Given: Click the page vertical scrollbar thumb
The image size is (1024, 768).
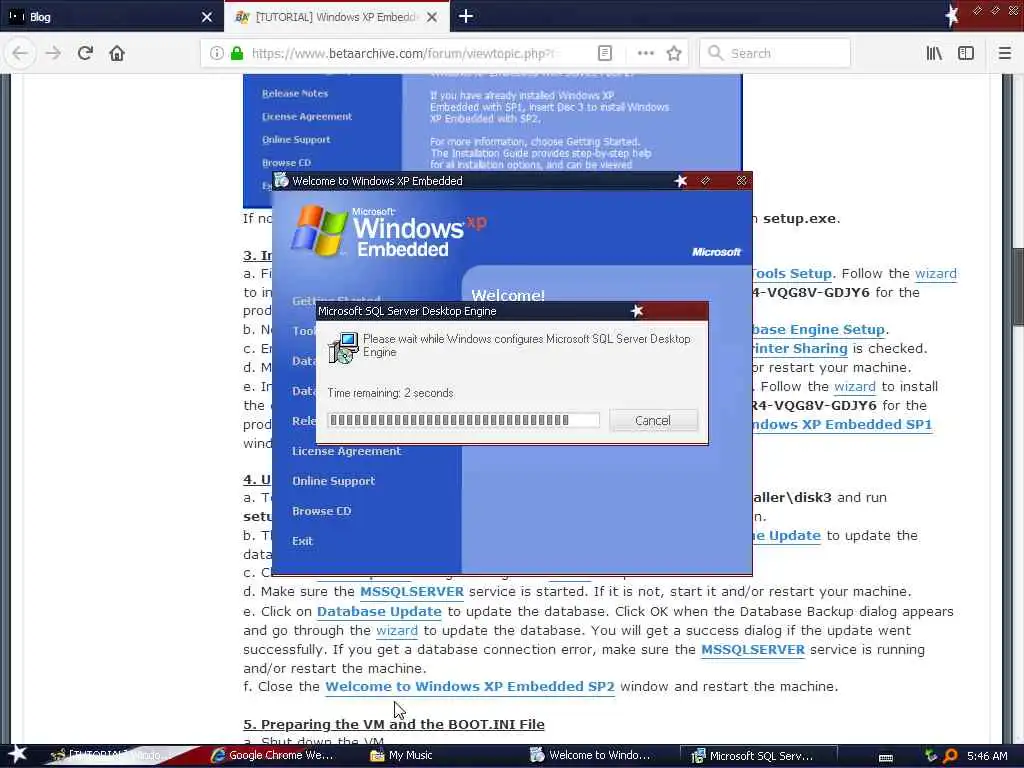Looking at the screenshot, I should 1017,286.
